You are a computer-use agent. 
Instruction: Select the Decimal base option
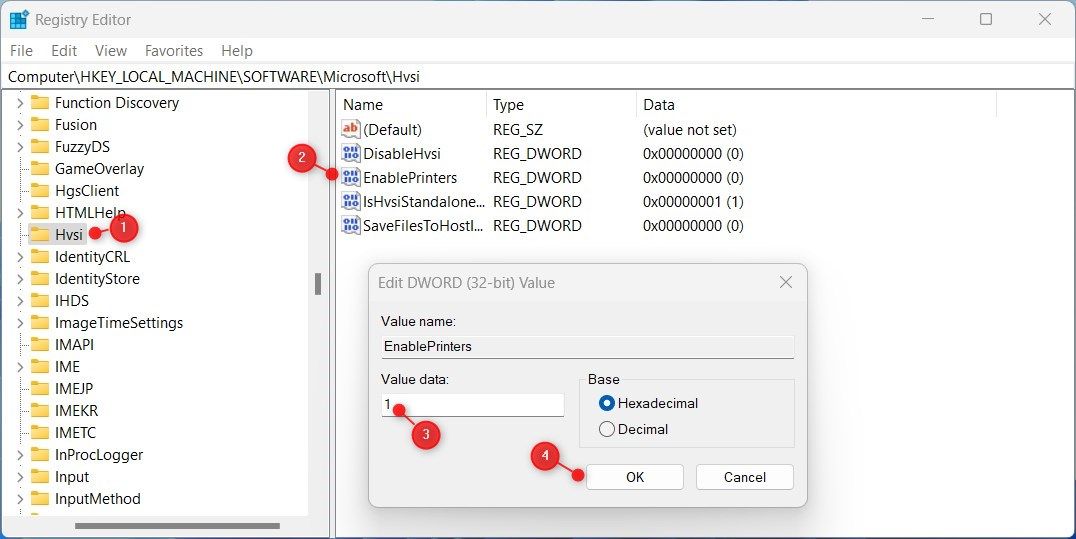tap(607, 429)
